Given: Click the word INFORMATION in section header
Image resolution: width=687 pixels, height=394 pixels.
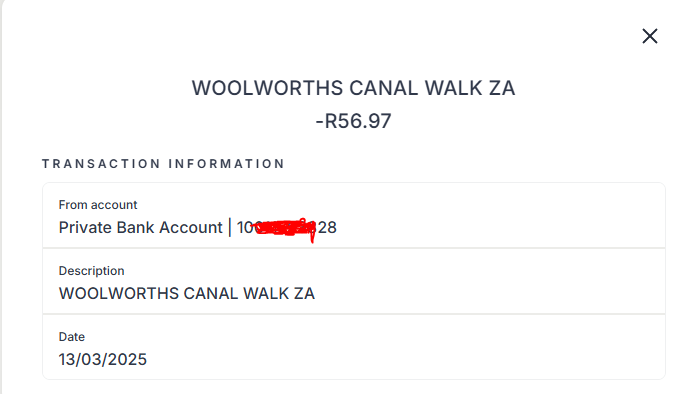Looking at the screenshot, I should click(x=227, y=164).
